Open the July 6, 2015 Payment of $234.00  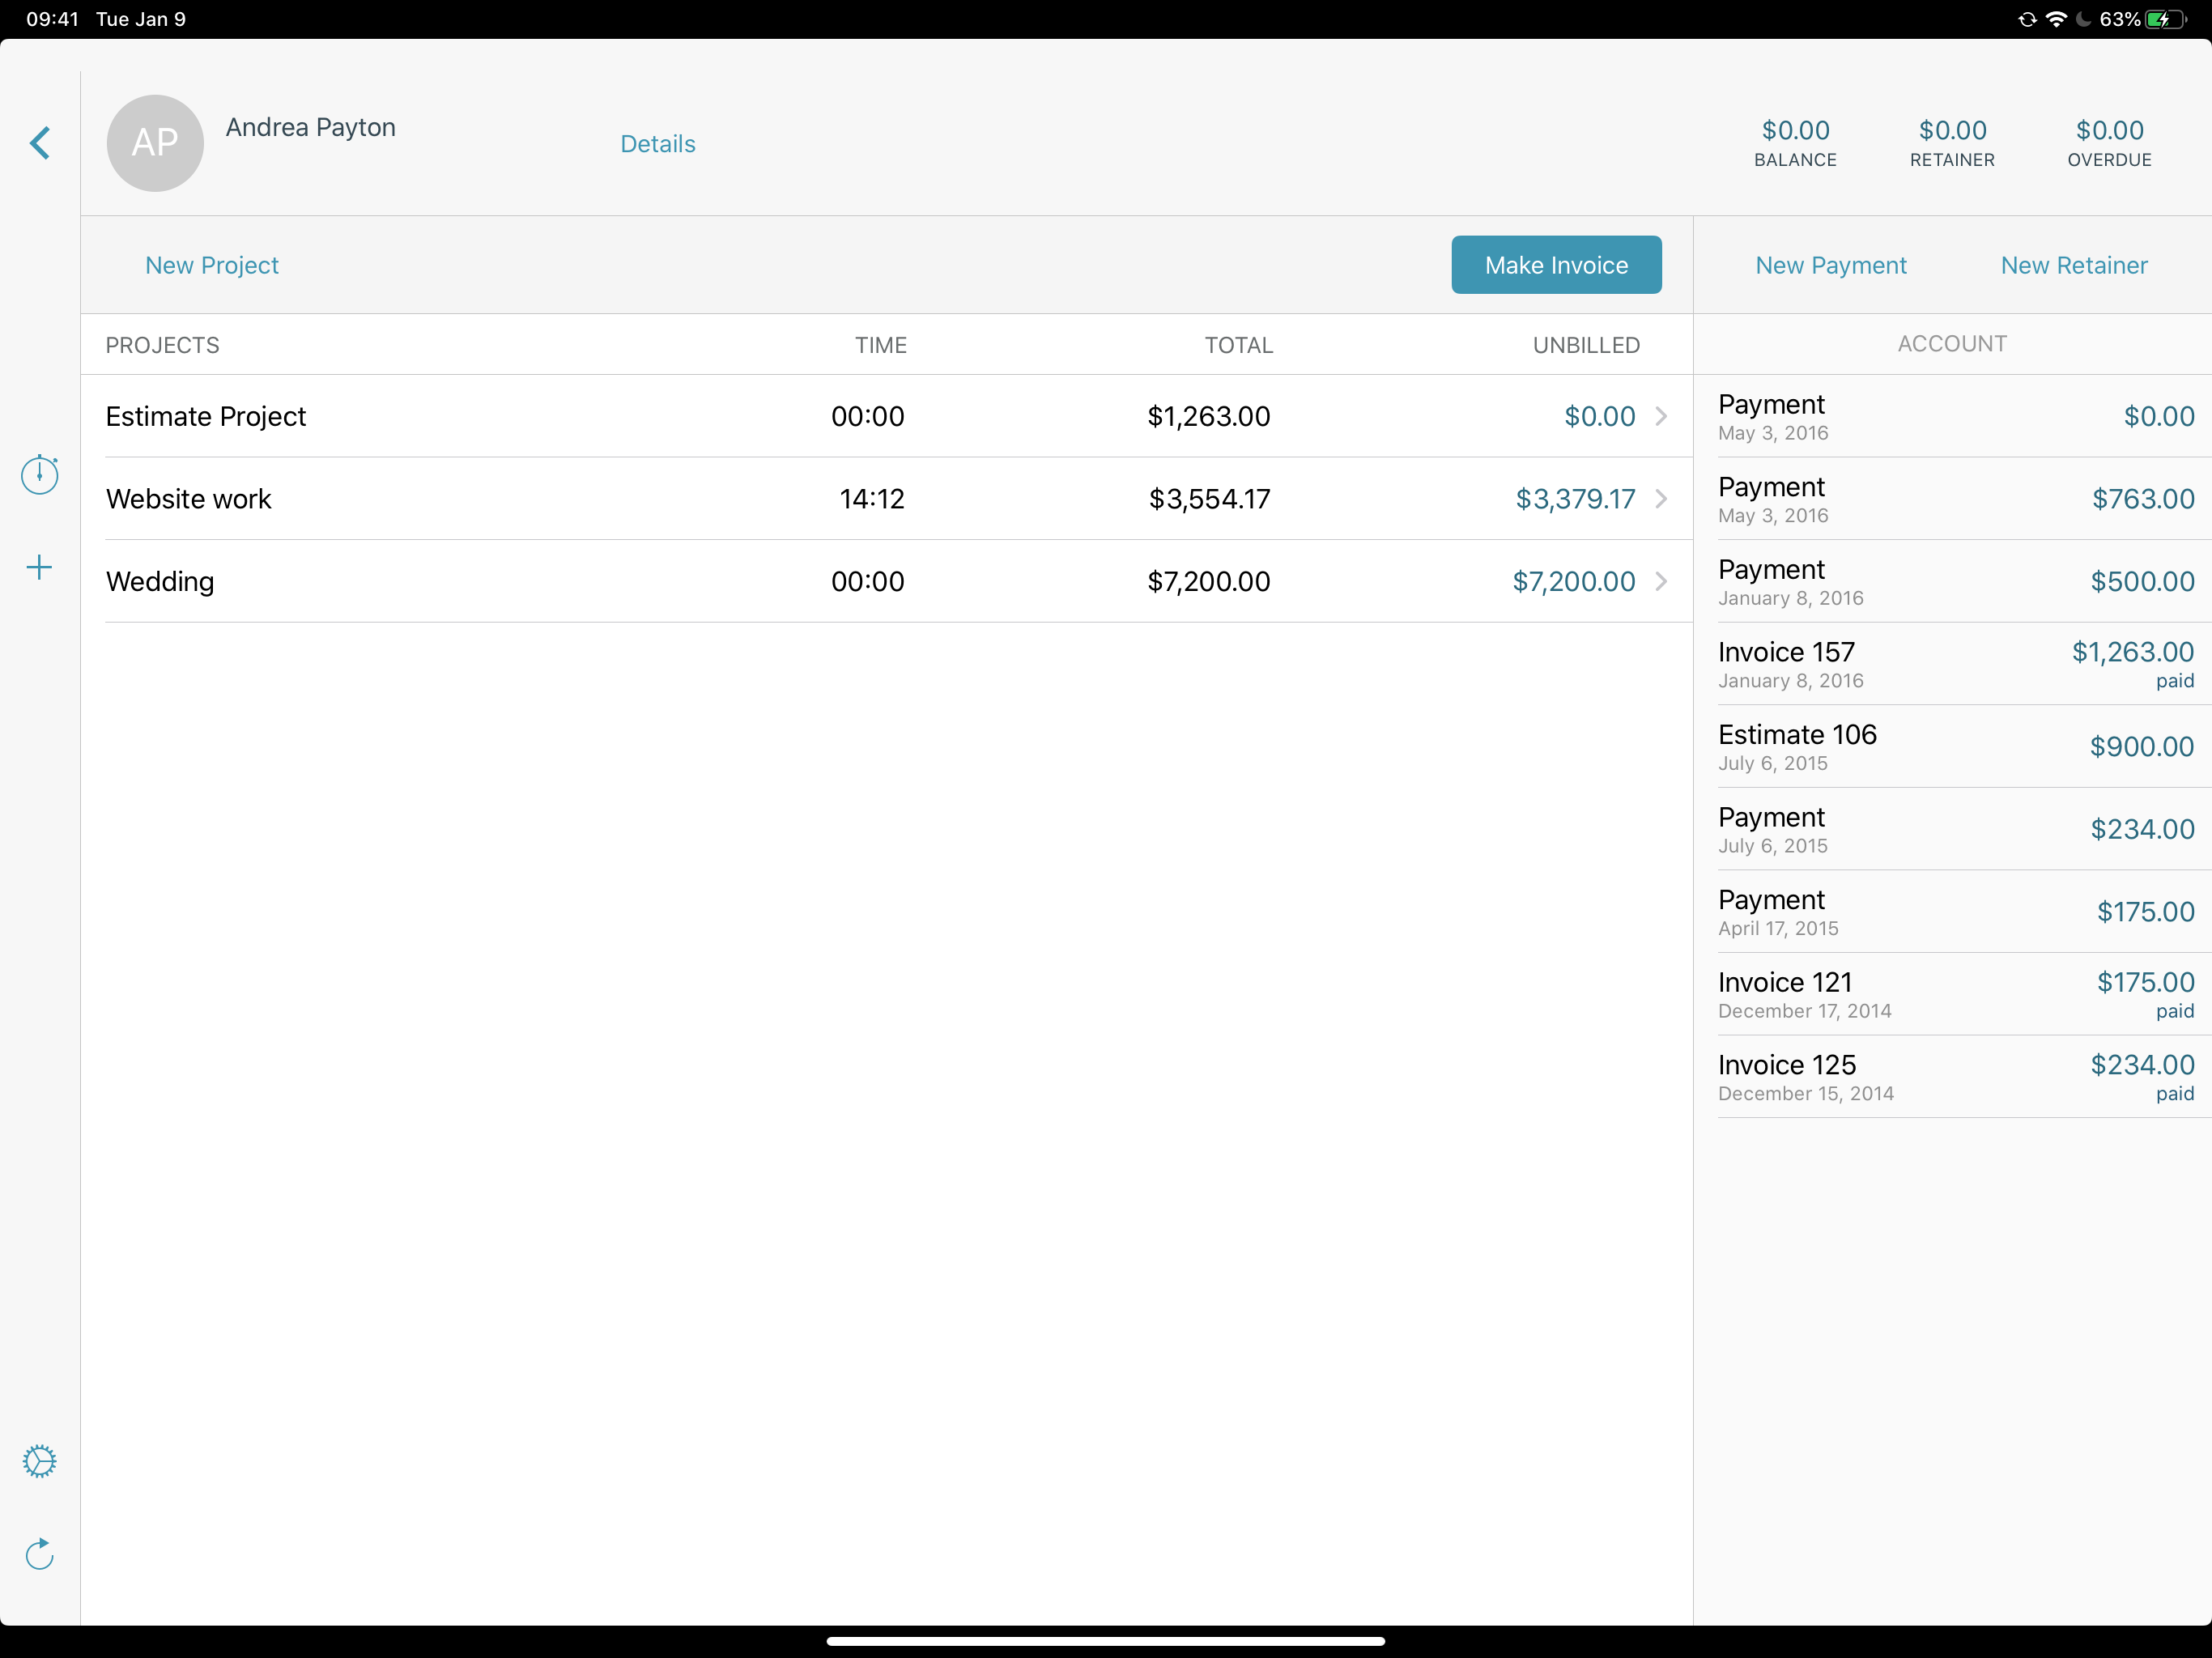[x=1953, y=829]
